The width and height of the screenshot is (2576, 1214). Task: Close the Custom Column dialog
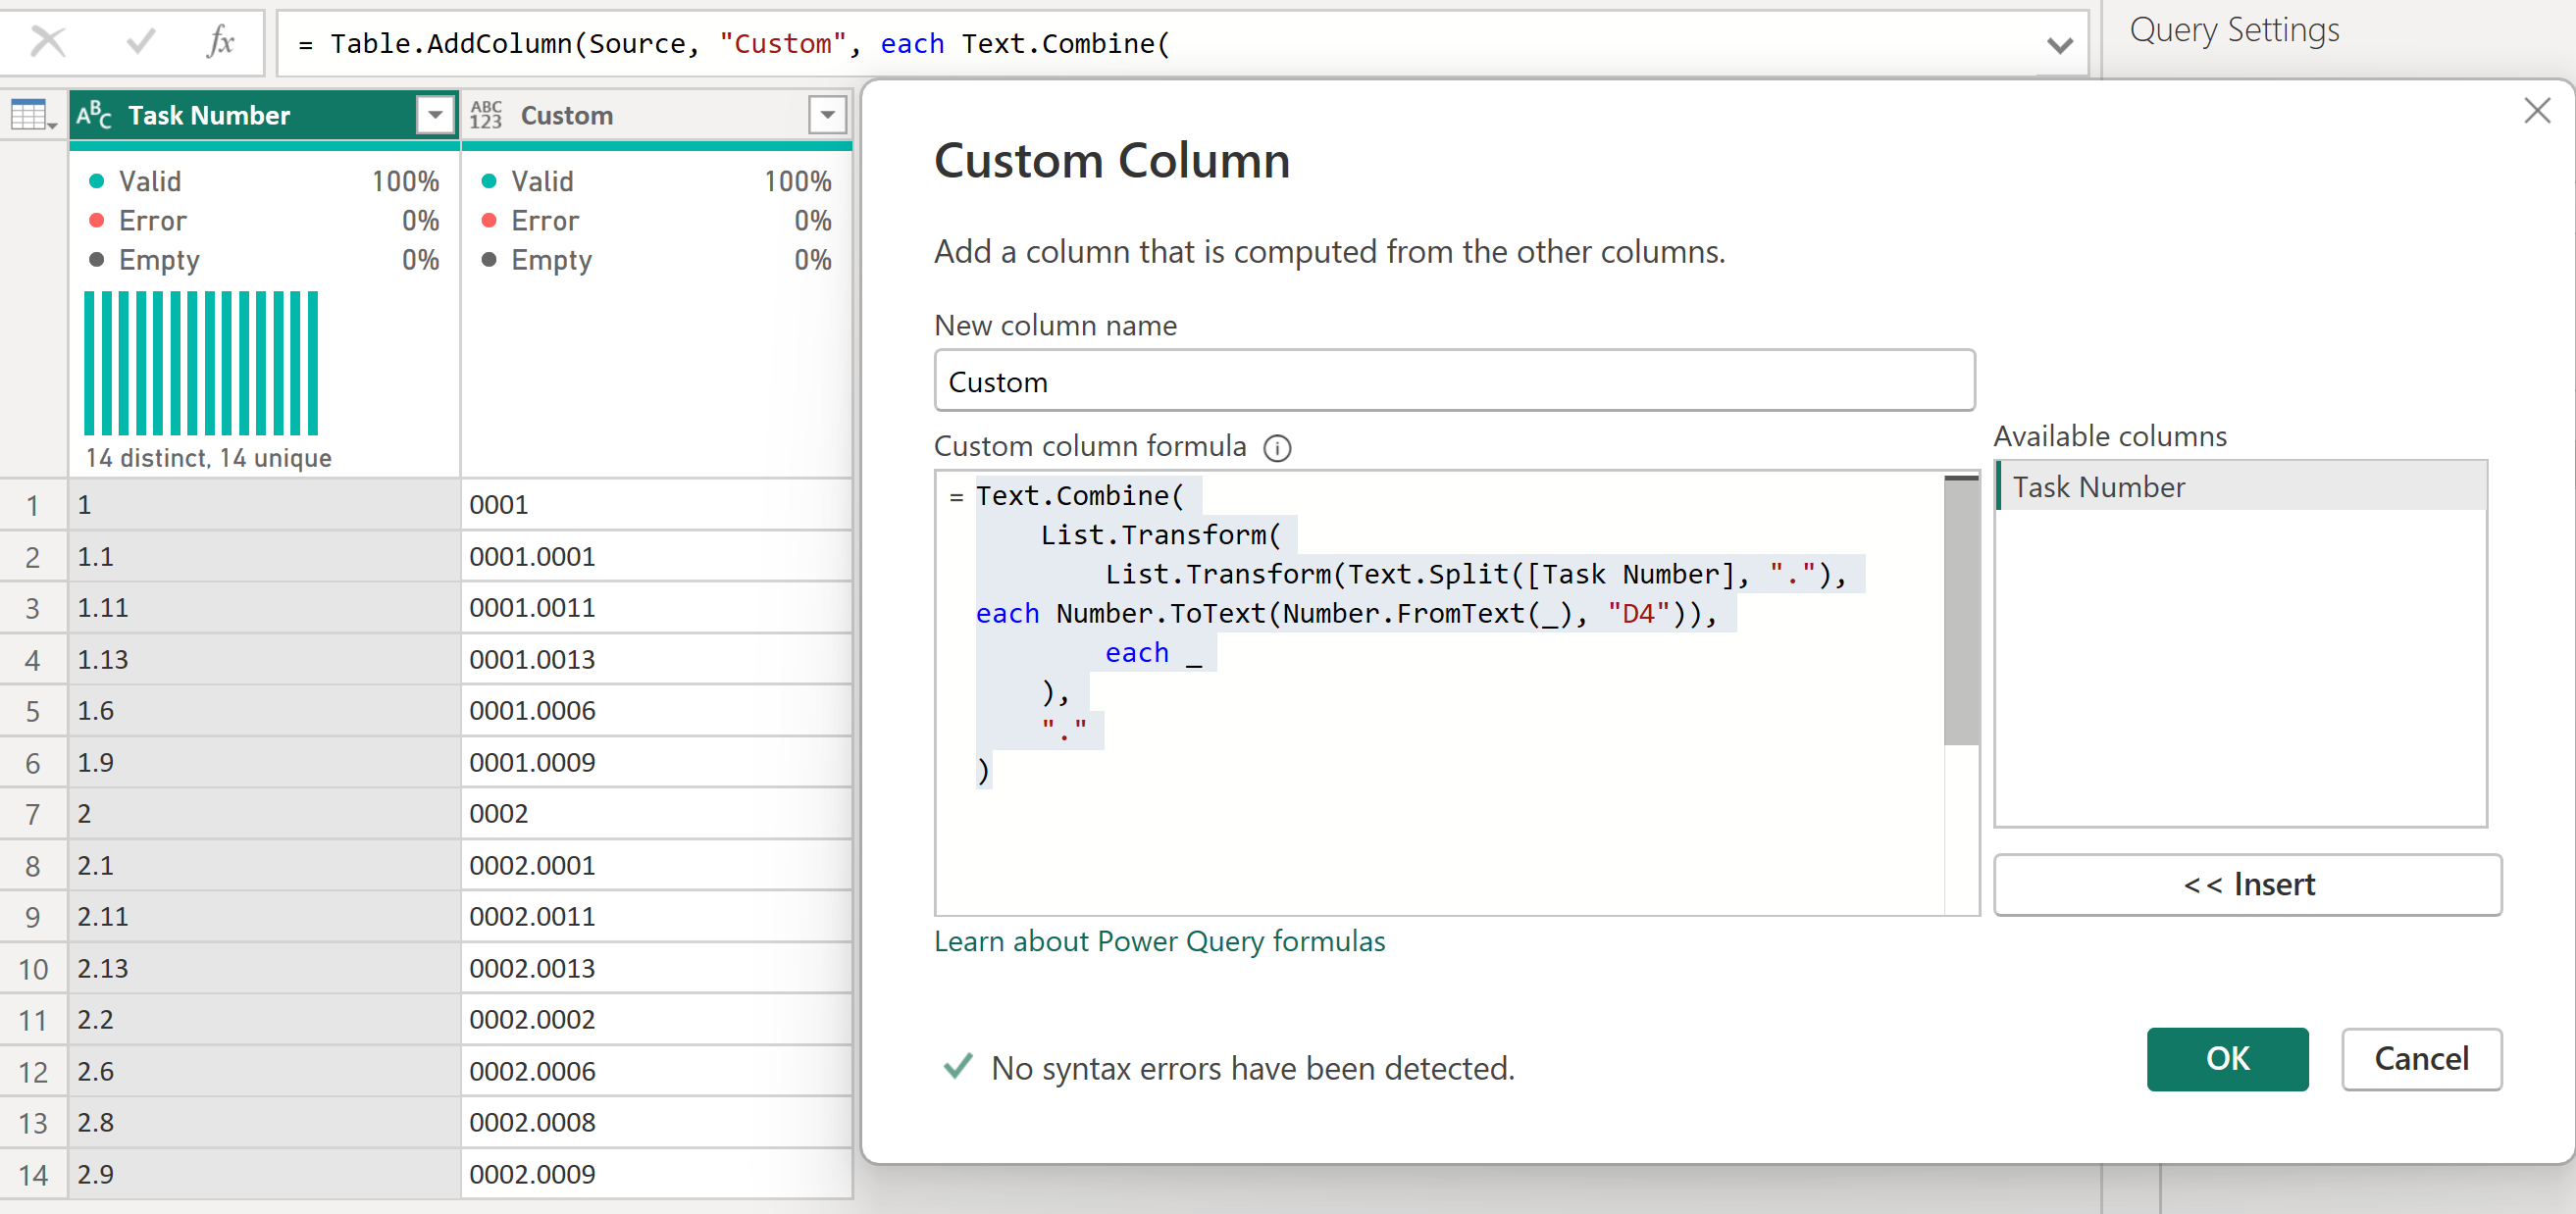(2536, 110)
